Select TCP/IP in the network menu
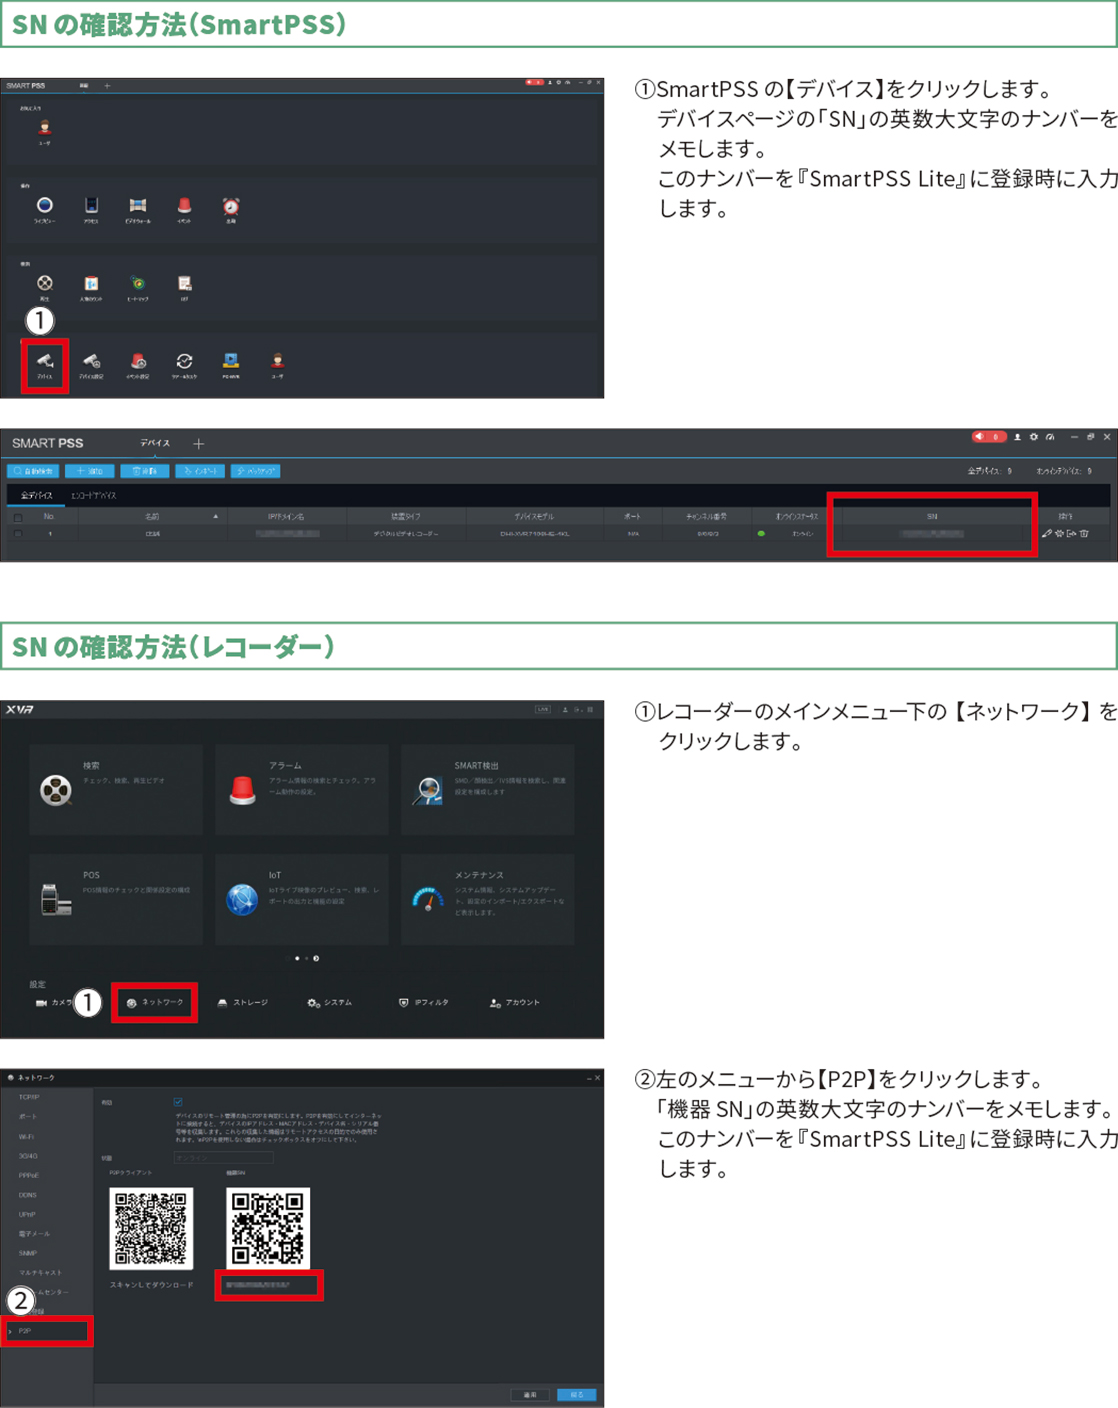1118x1408 pixels. click(x=29, y=1097)
